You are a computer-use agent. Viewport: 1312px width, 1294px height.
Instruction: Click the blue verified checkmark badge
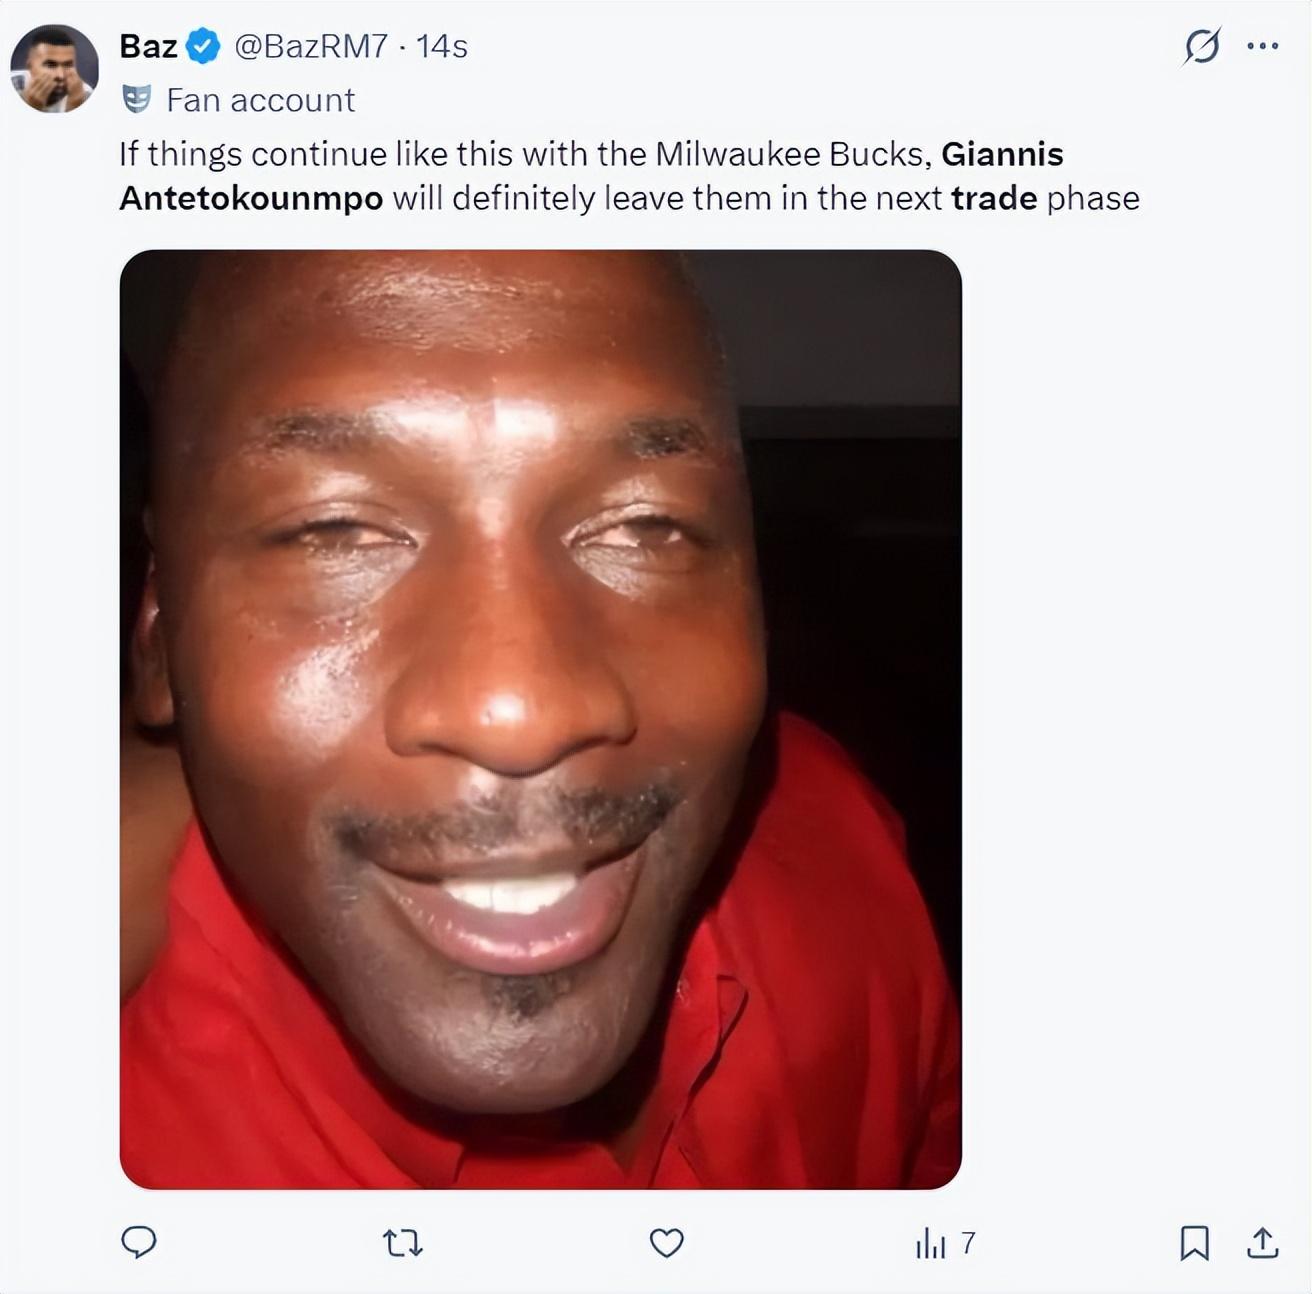point(204,46)
